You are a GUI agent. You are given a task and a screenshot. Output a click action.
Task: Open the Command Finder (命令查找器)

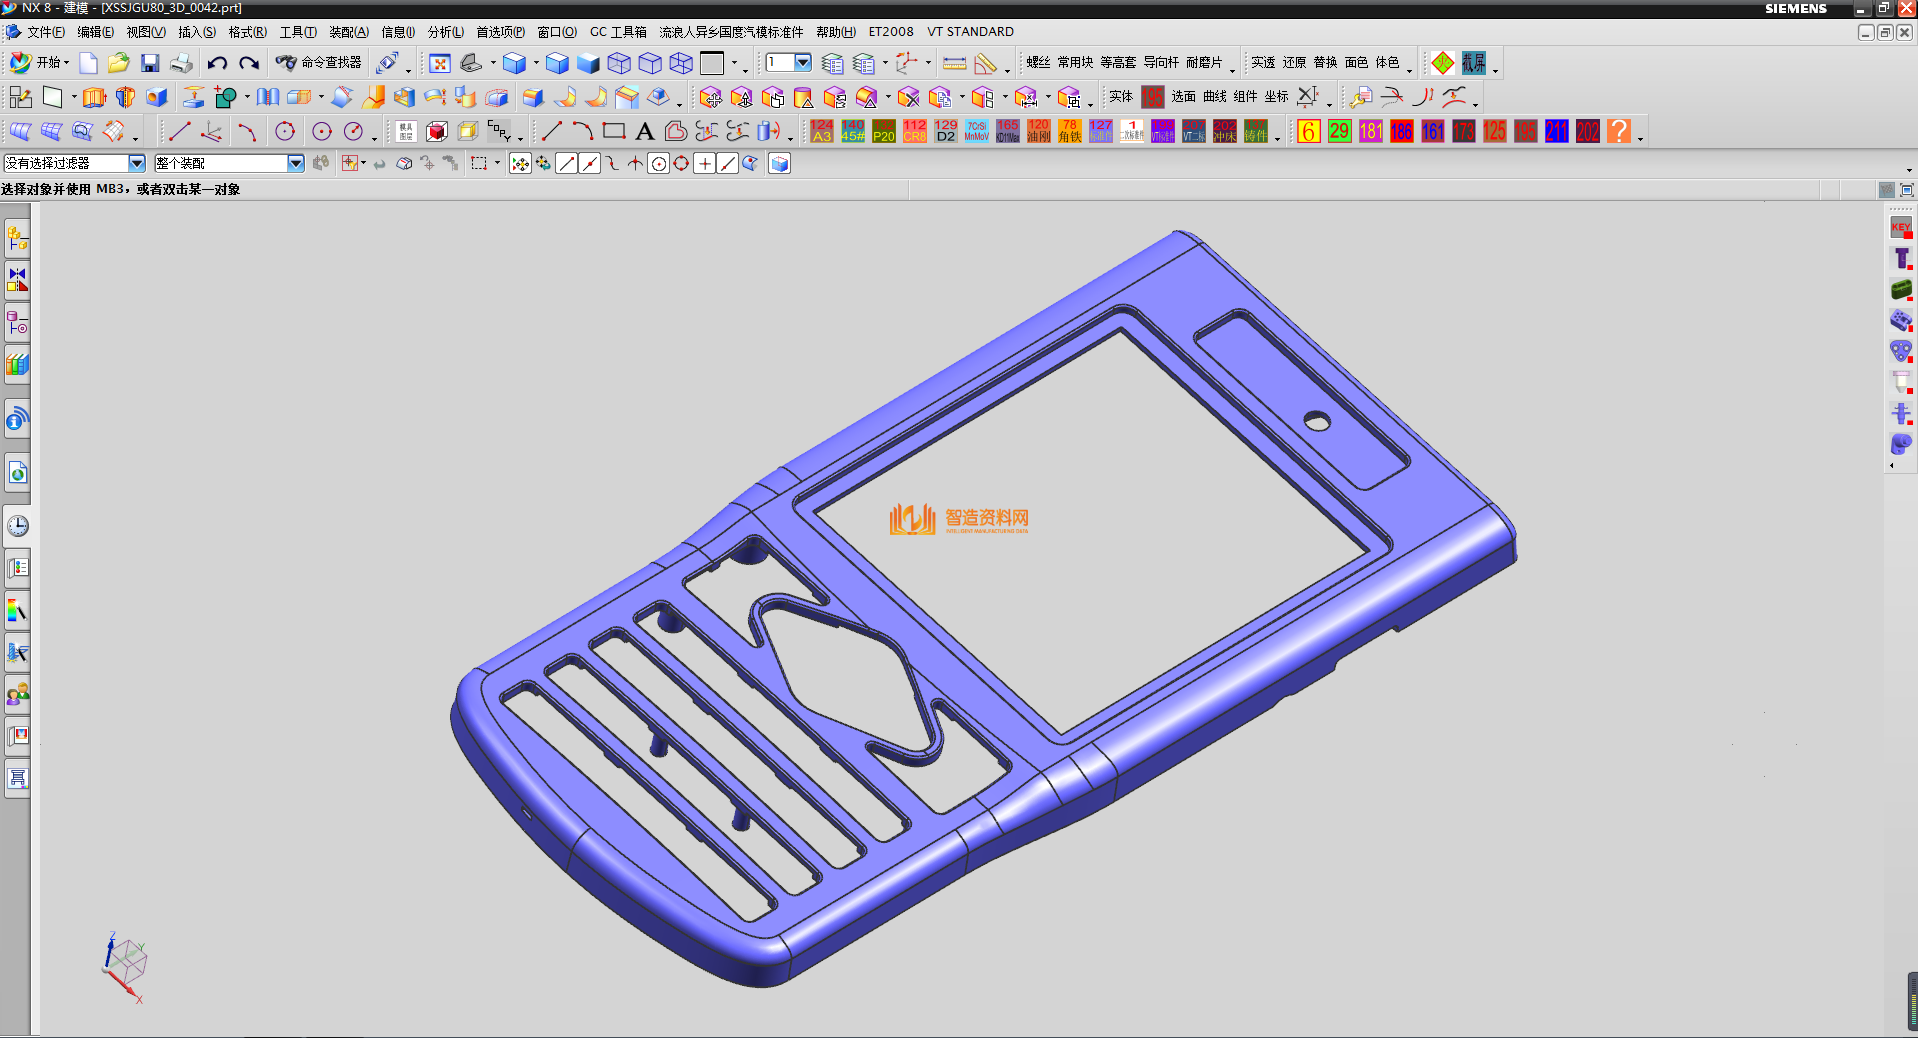[x=320, y=63]
